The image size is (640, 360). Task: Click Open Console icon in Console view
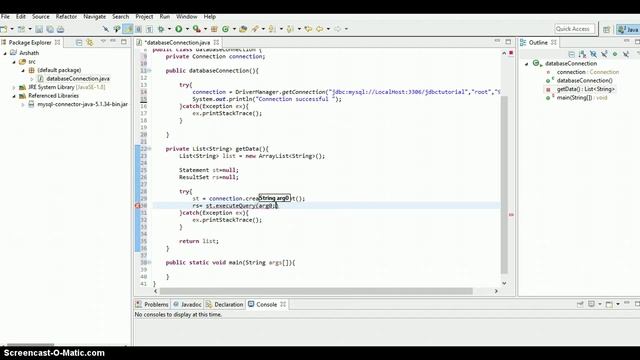[609, 304]
